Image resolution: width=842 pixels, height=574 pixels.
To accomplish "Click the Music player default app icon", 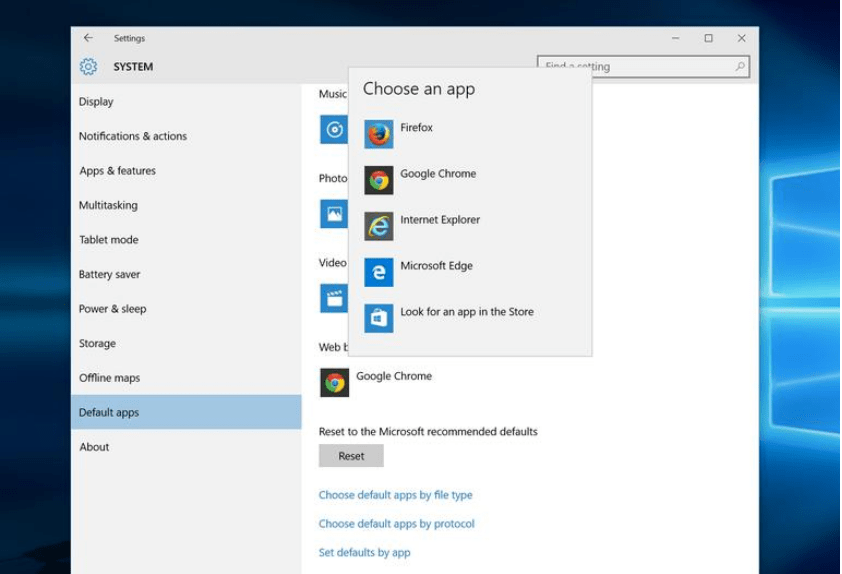I will coord(334,129).
